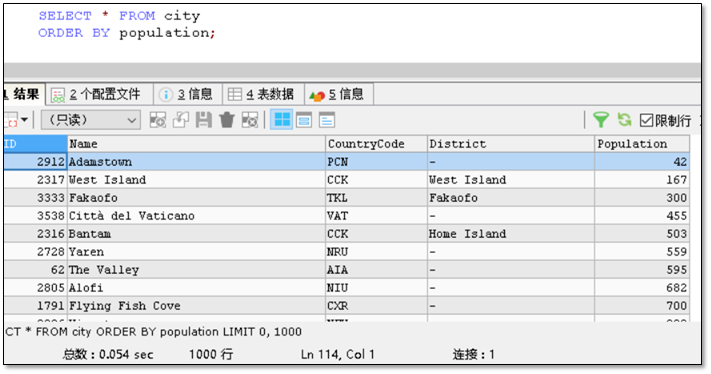Sort by the Population column header
The image size is (711, 374).
(x=642, y=144)
